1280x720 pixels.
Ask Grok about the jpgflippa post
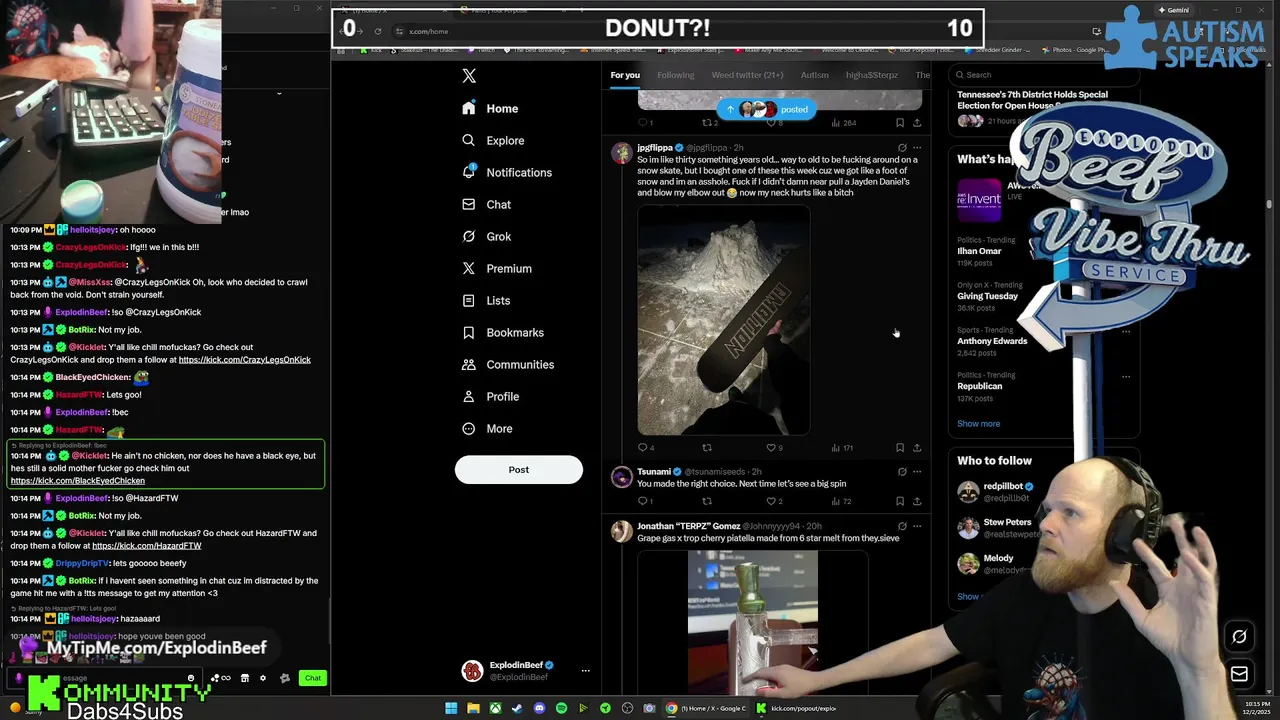coord(901,148)
